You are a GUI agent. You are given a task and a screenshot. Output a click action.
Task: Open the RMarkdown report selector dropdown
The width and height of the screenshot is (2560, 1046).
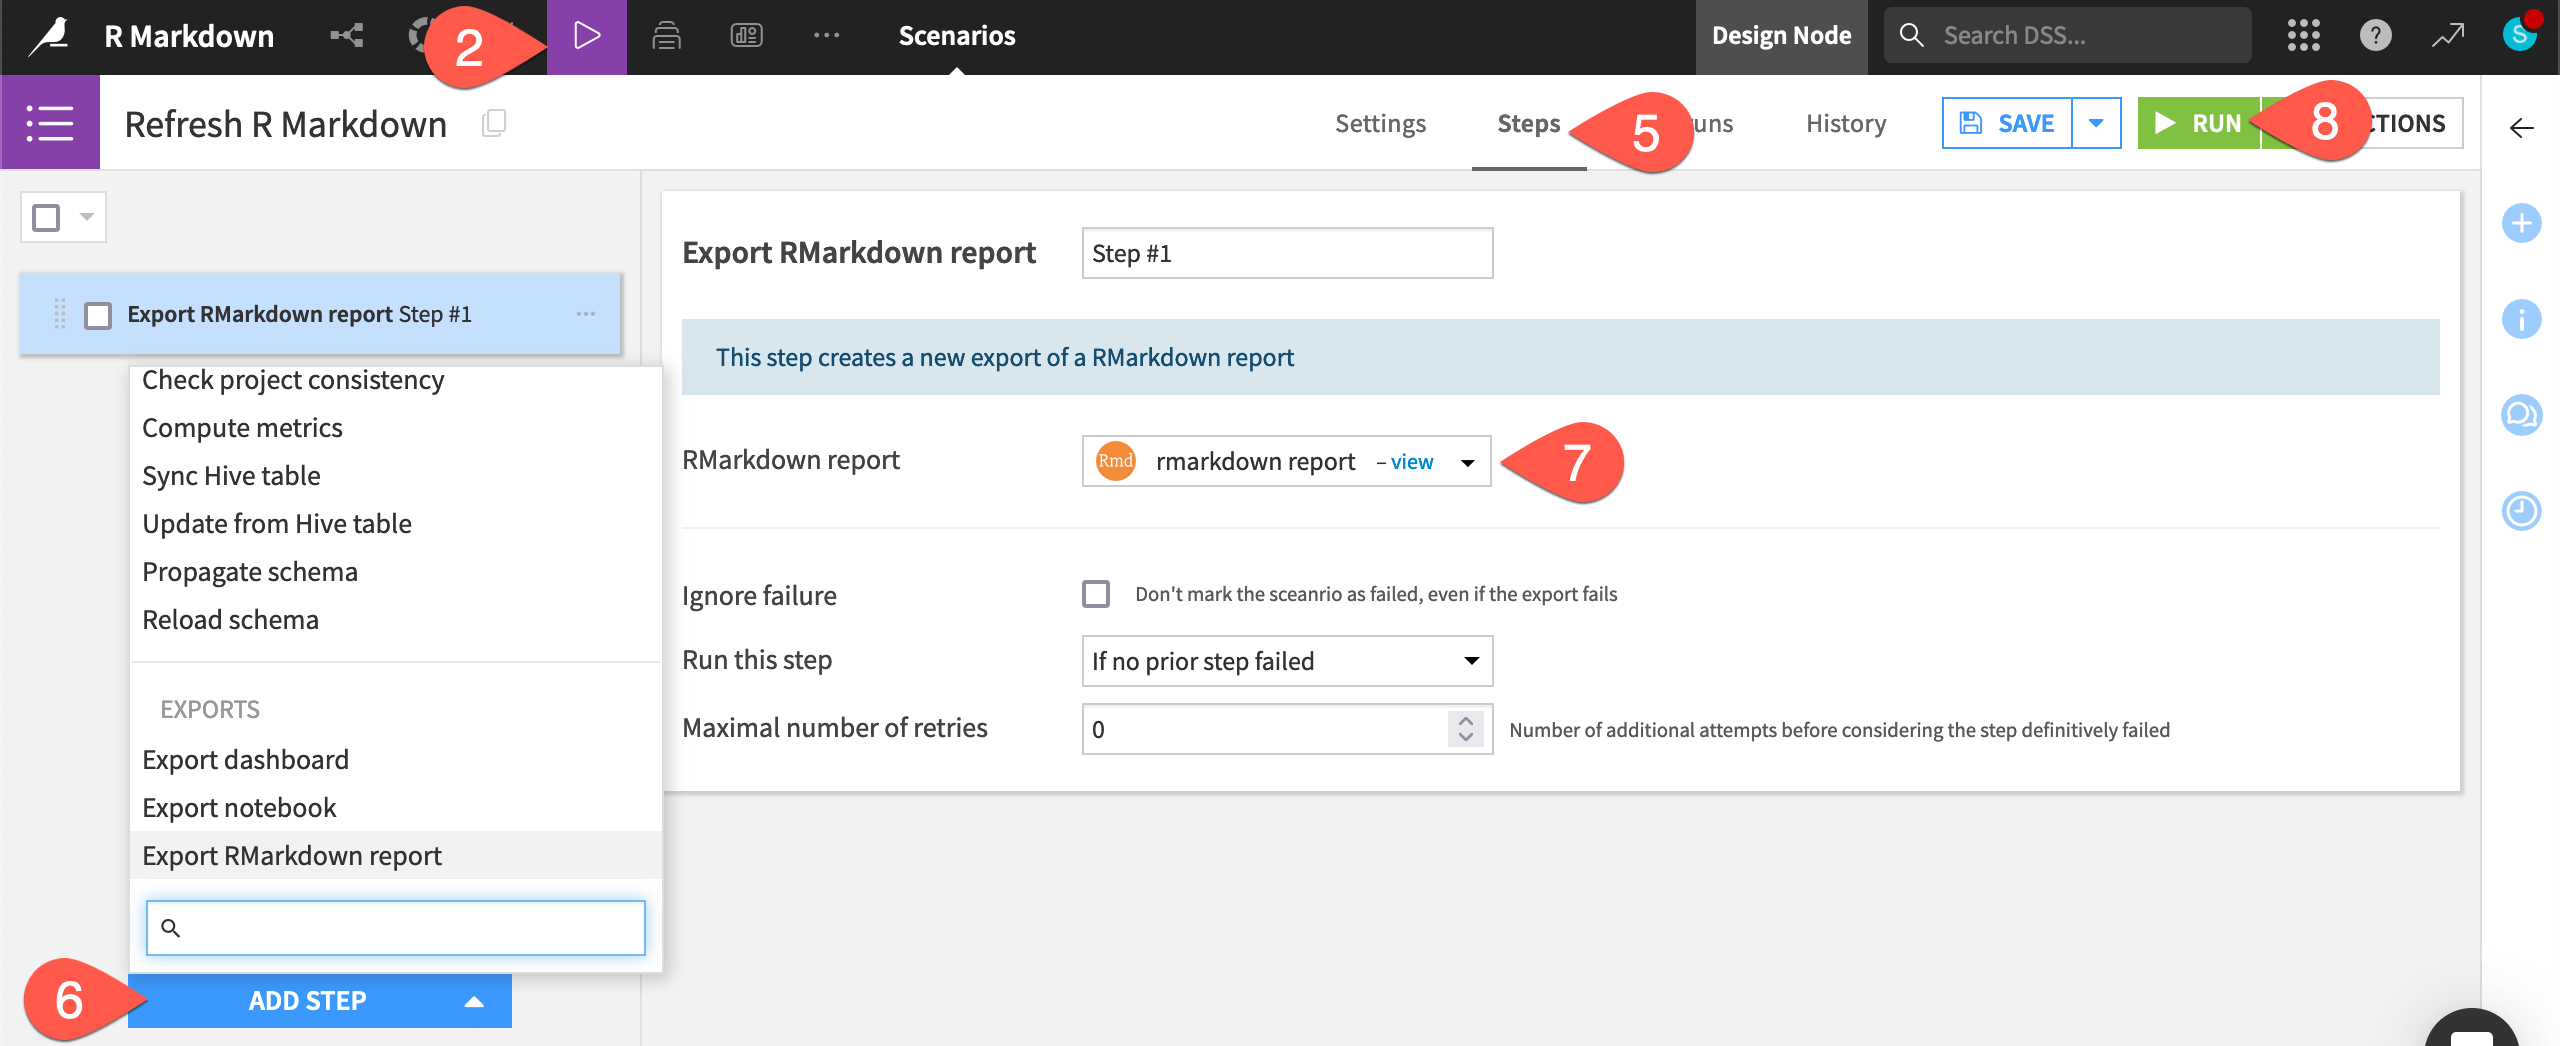[x=1286, y=461]
